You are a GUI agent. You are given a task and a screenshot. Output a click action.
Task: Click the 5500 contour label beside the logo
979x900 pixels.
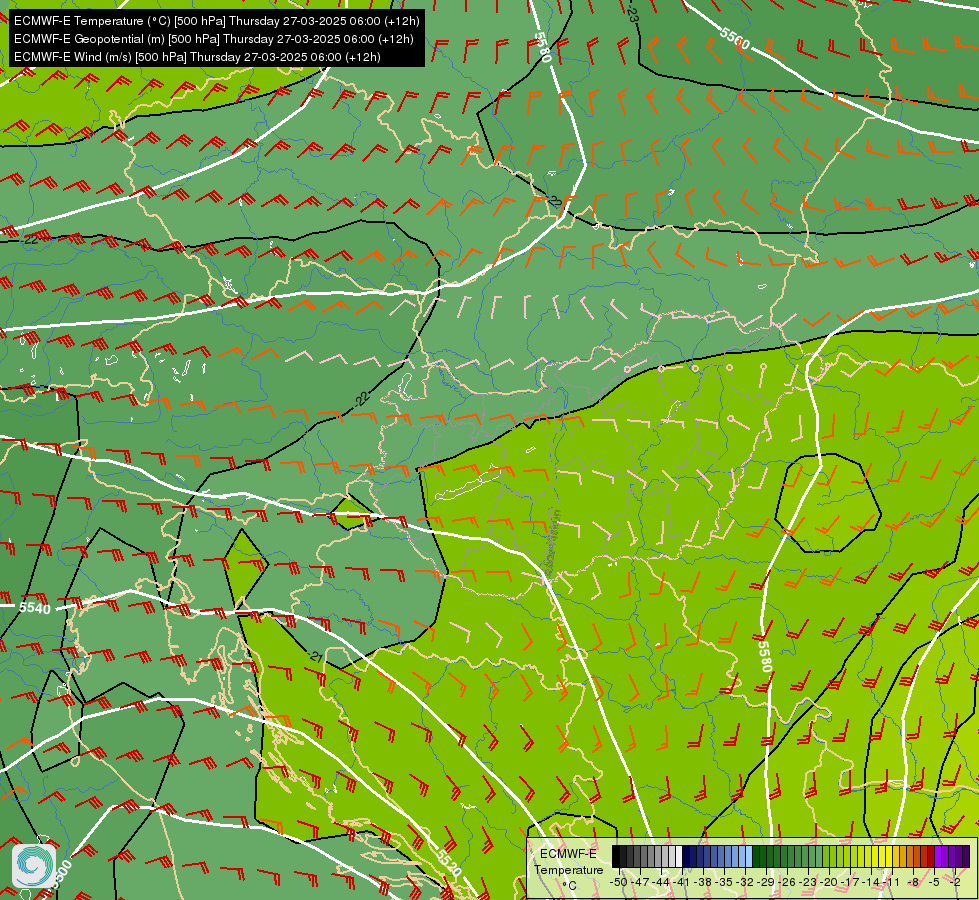tap(61, 873)
